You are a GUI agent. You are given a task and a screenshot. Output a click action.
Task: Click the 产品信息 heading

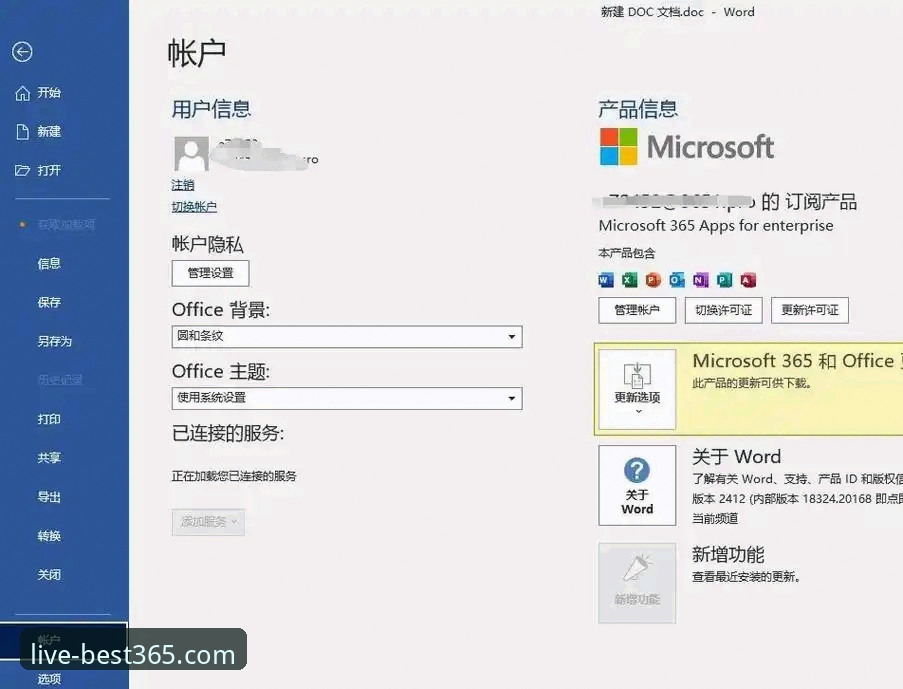(638, 109)
